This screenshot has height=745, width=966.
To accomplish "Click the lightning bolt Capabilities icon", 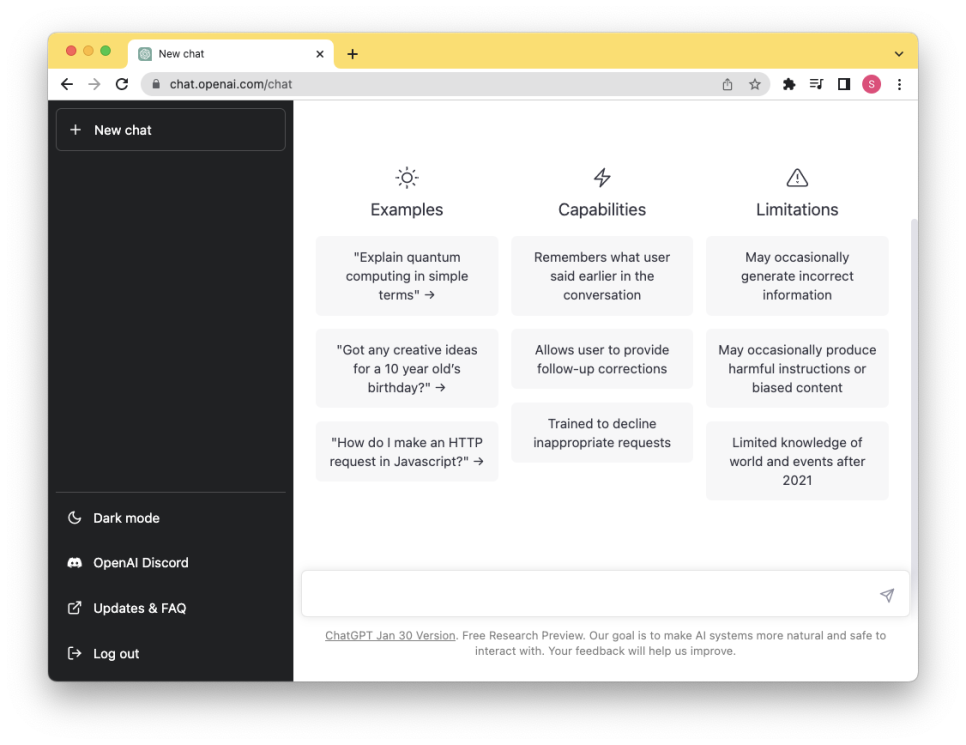I will click(x=602, y=178).
